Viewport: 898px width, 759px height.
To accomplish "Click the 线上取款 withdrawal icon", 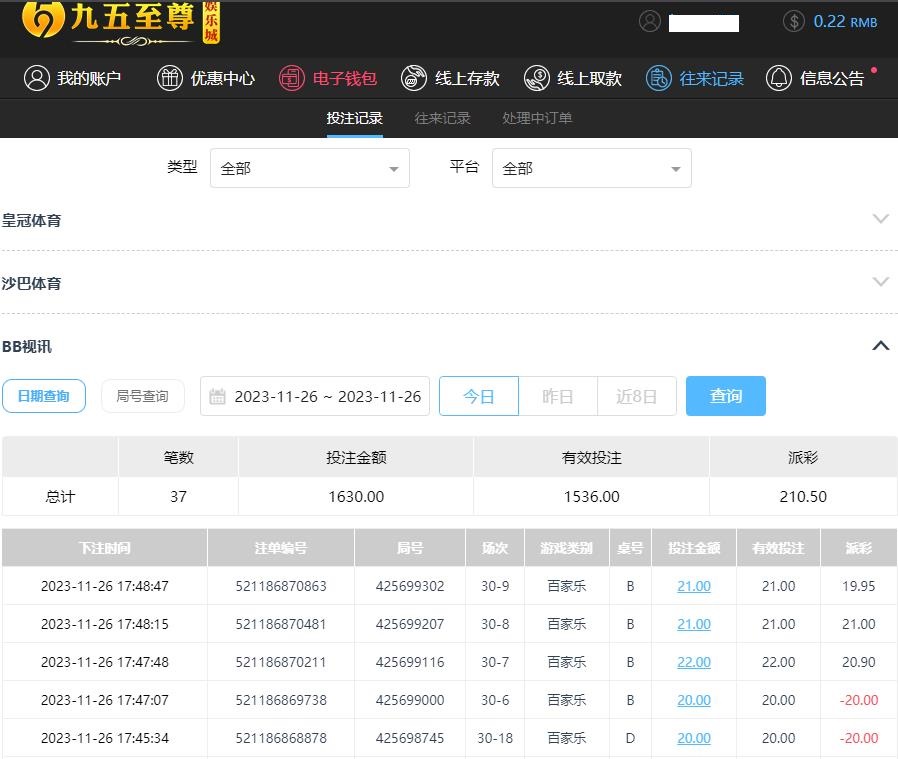I will [x=537, y=78].
